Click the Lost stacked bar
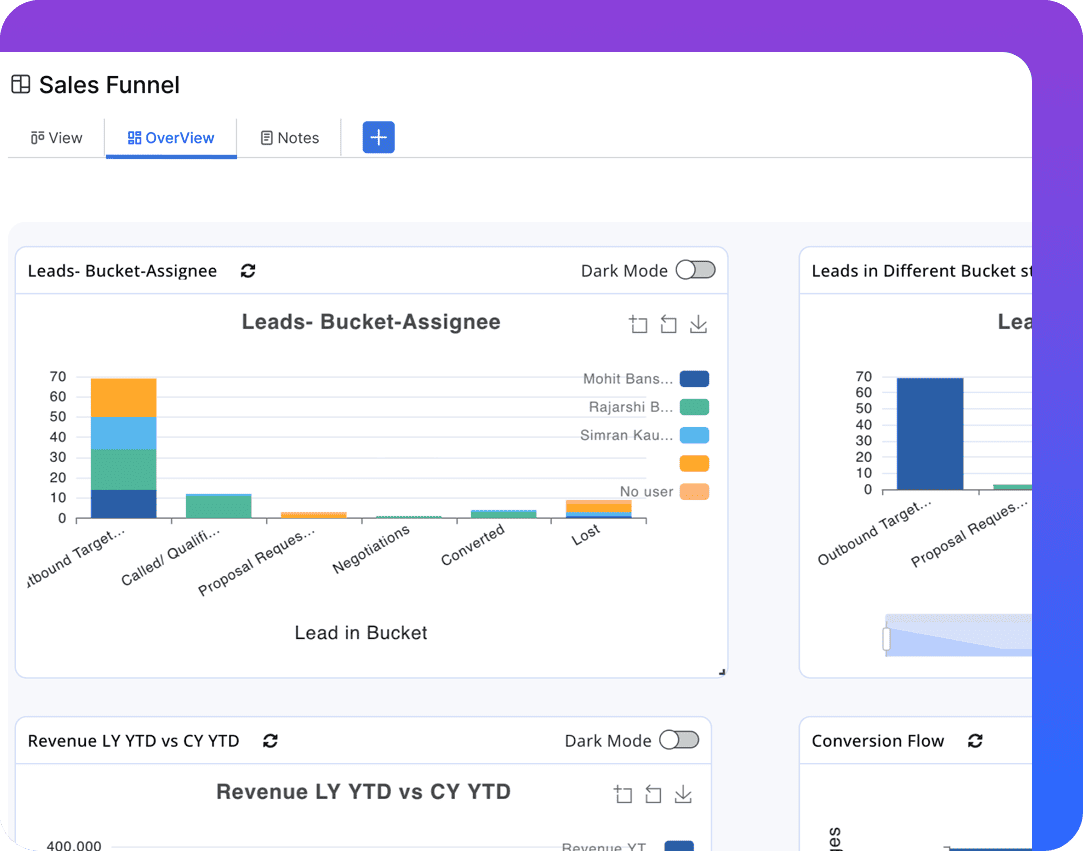1083x851 pixels. [x=599, y=509]
